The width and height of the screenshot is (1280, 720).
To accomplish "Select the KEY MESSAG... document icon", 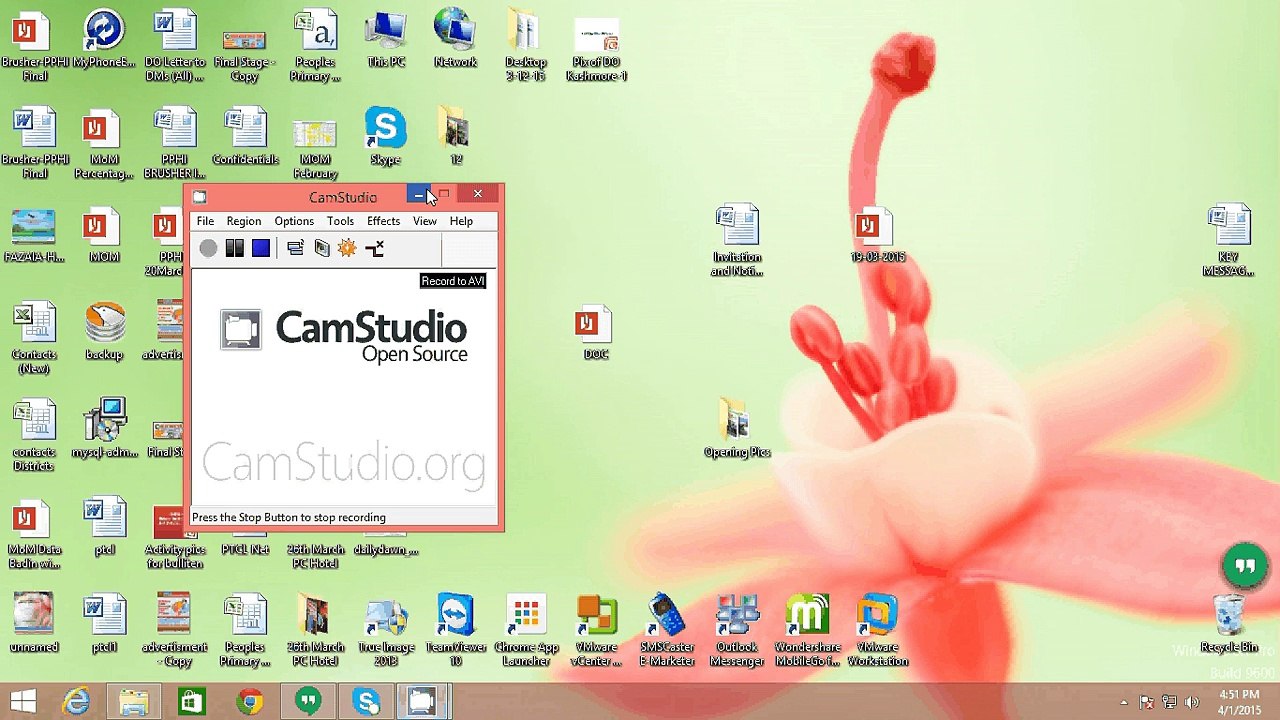I will pos(1229,240).
